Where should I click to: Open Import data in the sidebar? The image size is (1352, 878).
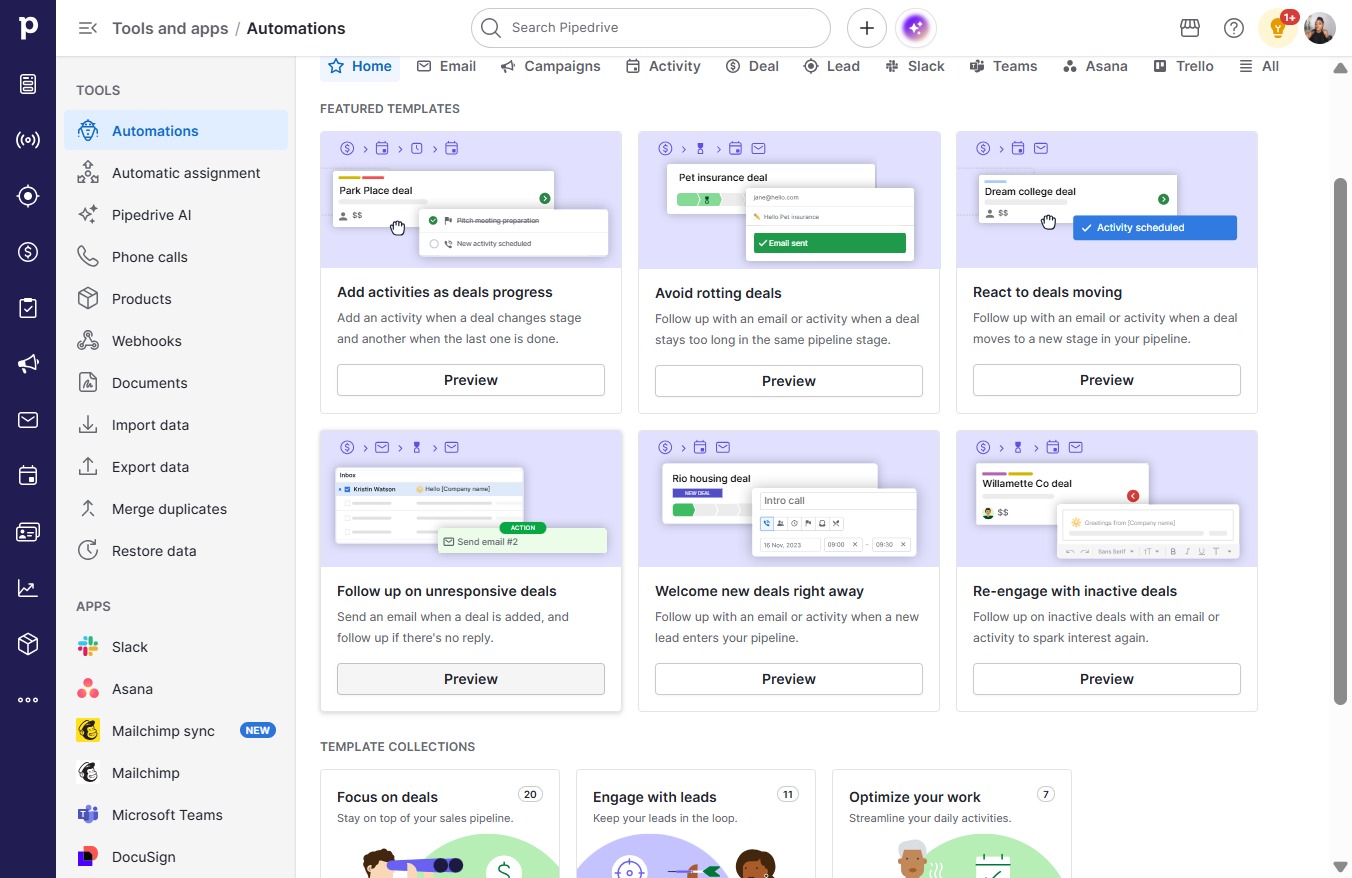(176, 425)
